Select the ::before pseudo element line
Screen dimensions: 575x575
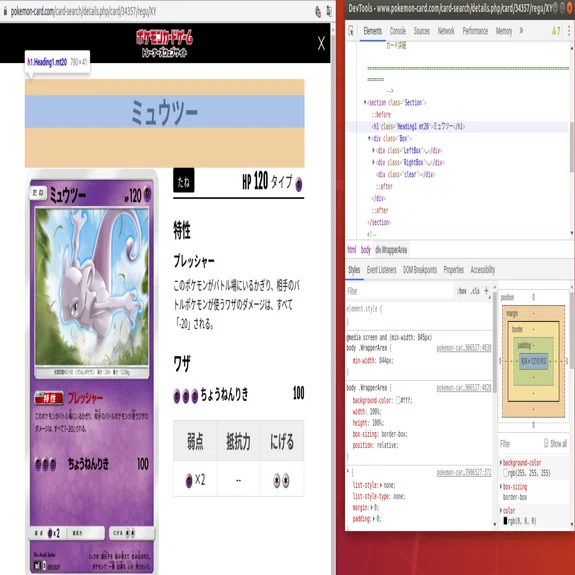[381, 115]
